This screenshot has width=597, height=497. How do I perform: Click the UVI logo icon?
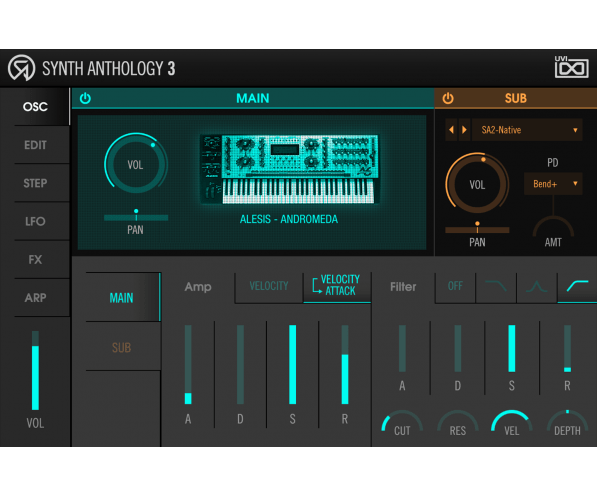coord(571,67)
